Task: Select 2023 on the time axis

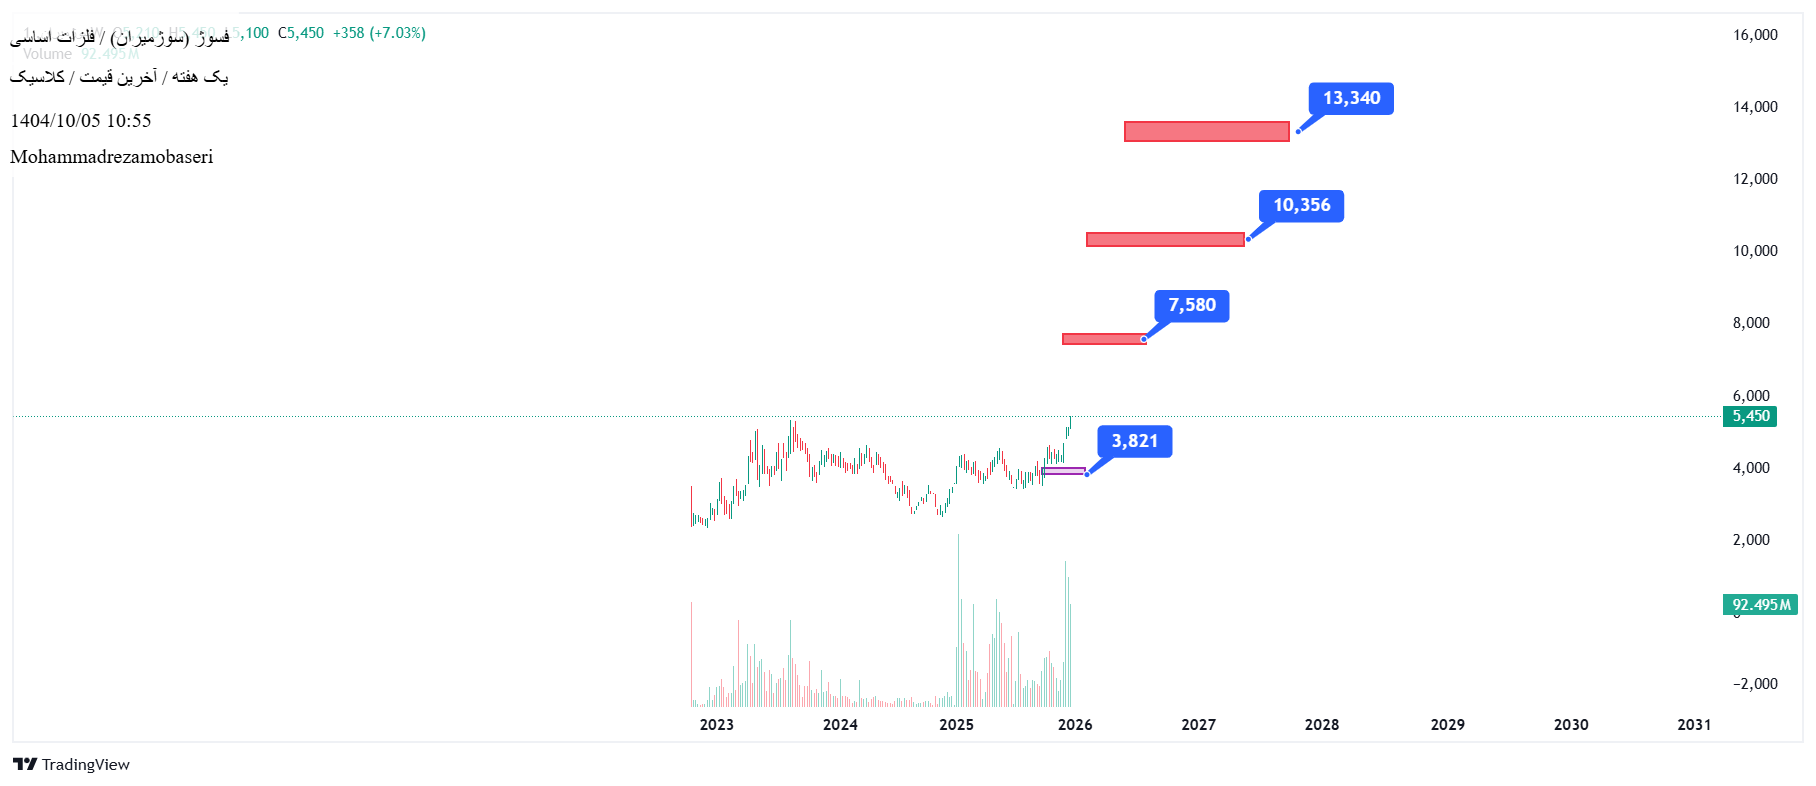Action: click(716, 725)
